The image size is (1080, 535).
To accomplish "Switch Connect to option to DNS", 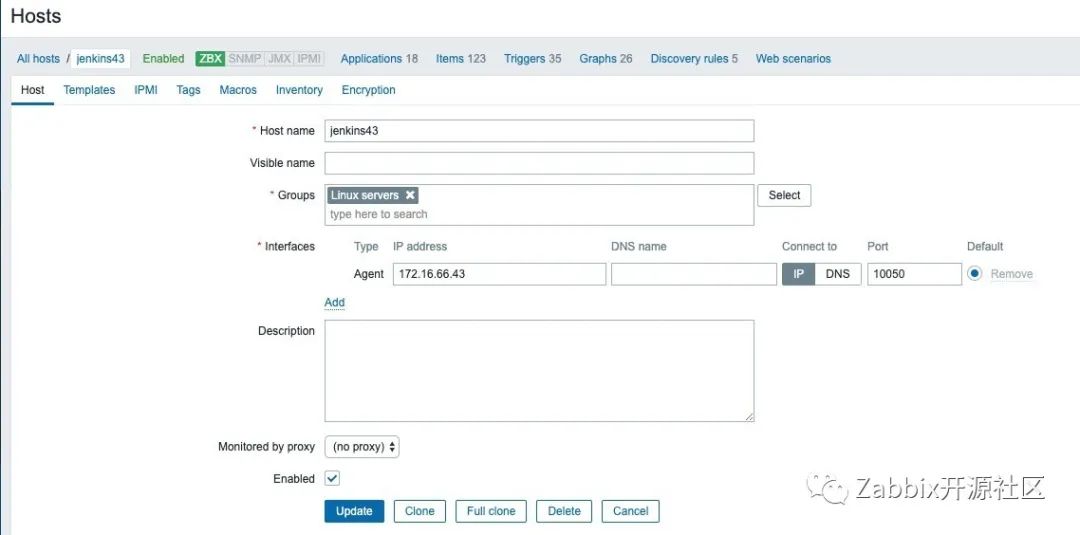I will click(x=838, y=274).
